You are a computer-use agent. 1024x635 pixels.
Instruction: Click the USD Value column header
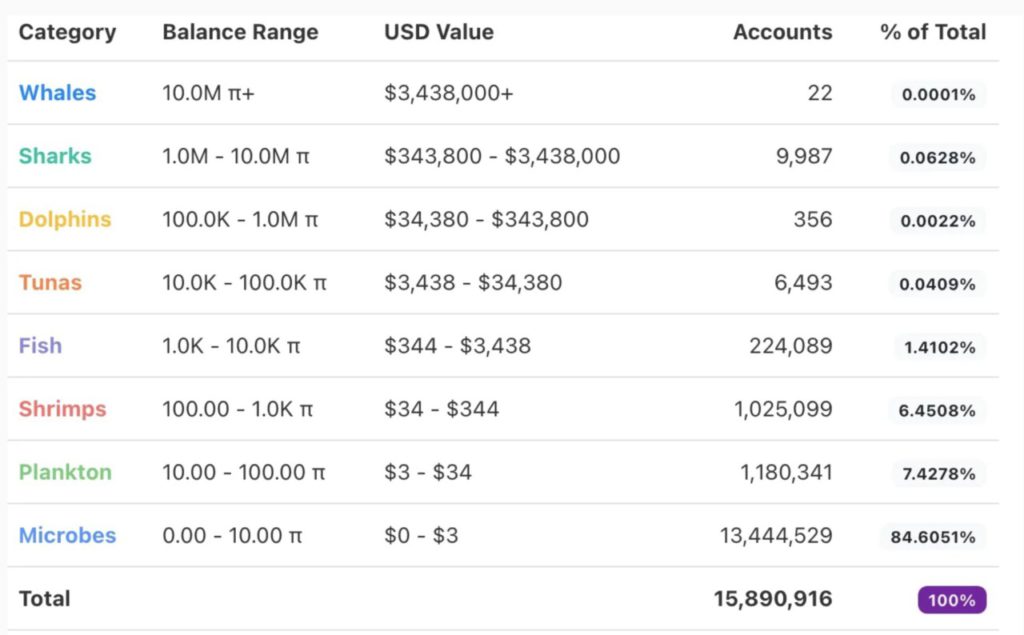point(439,32)
